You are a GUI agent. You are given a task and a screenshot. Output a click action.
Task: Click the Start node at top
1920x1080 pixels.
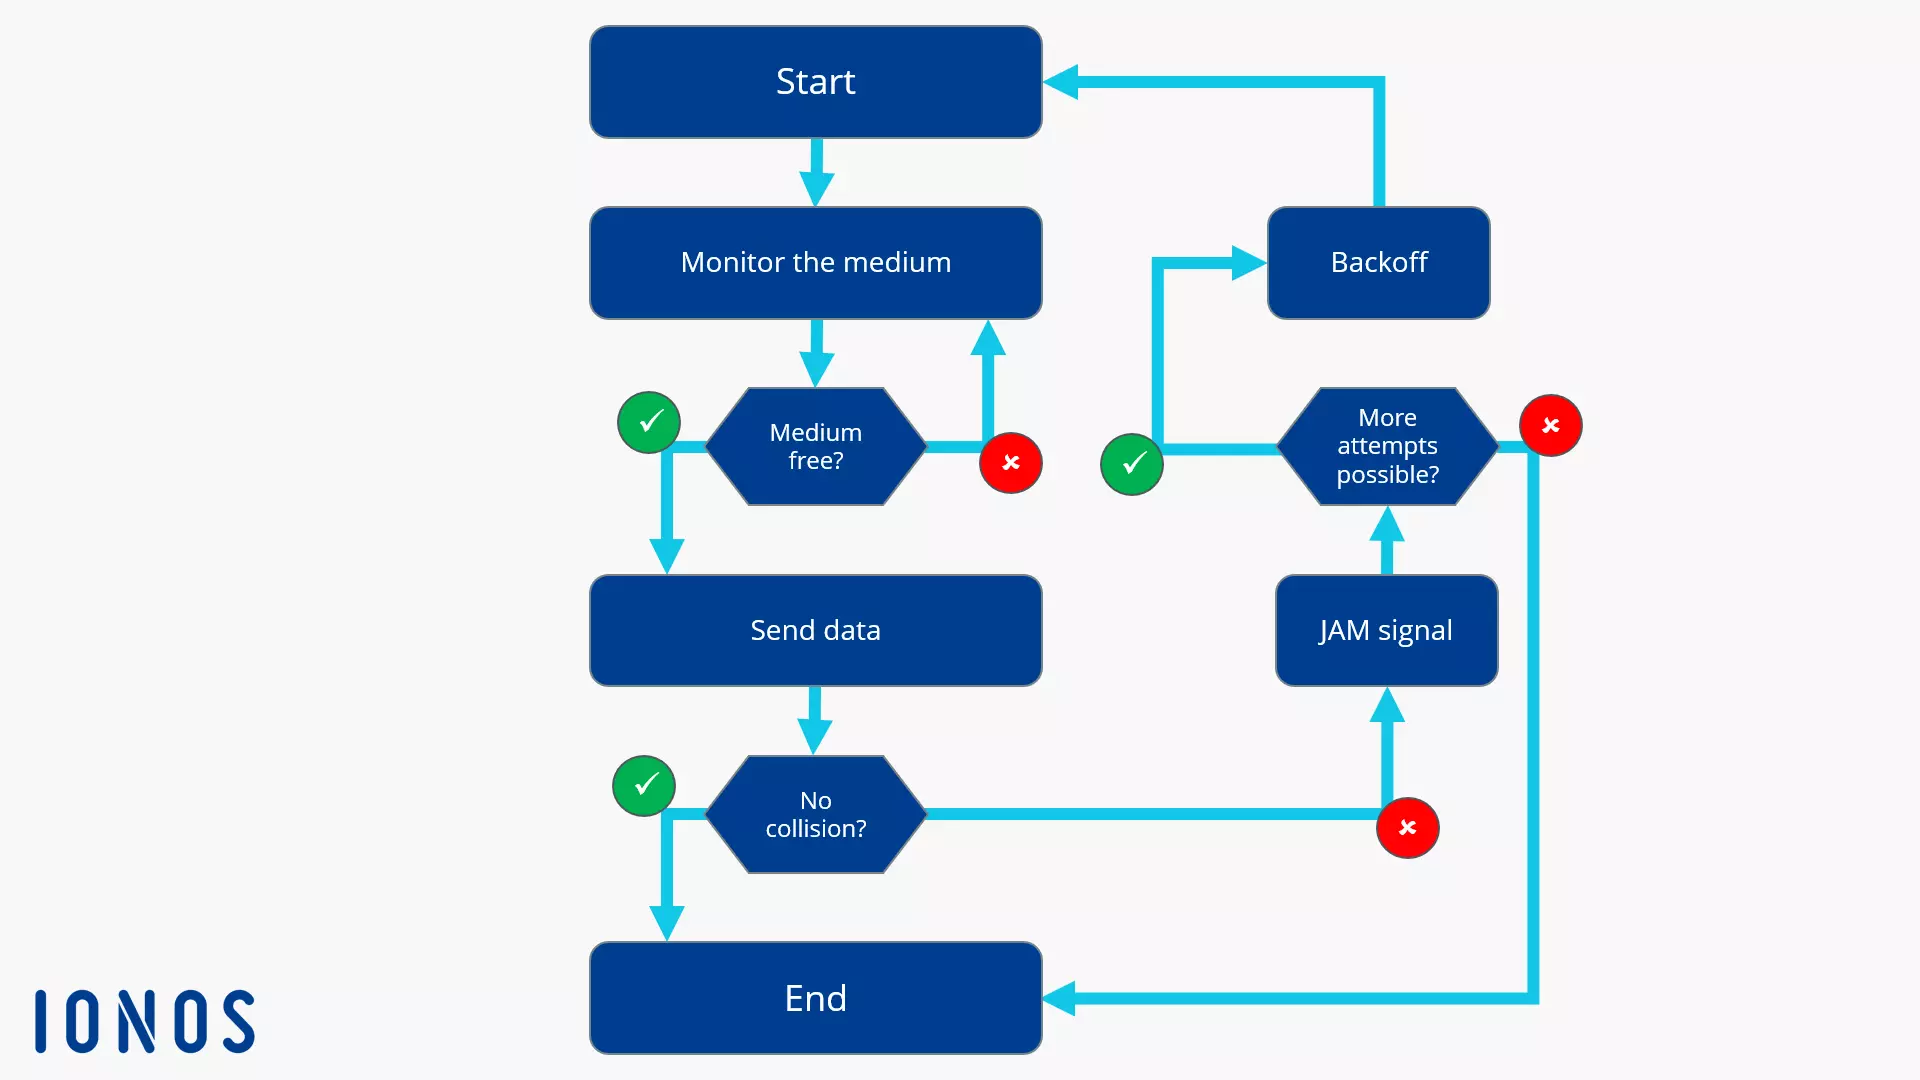pos(814,80)
